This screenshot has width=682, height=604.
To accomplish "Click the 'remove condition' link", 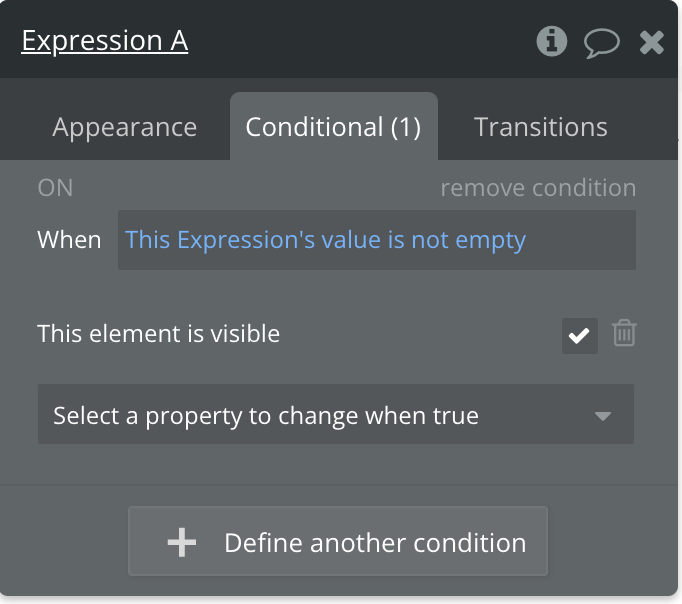I will (538, 188).
